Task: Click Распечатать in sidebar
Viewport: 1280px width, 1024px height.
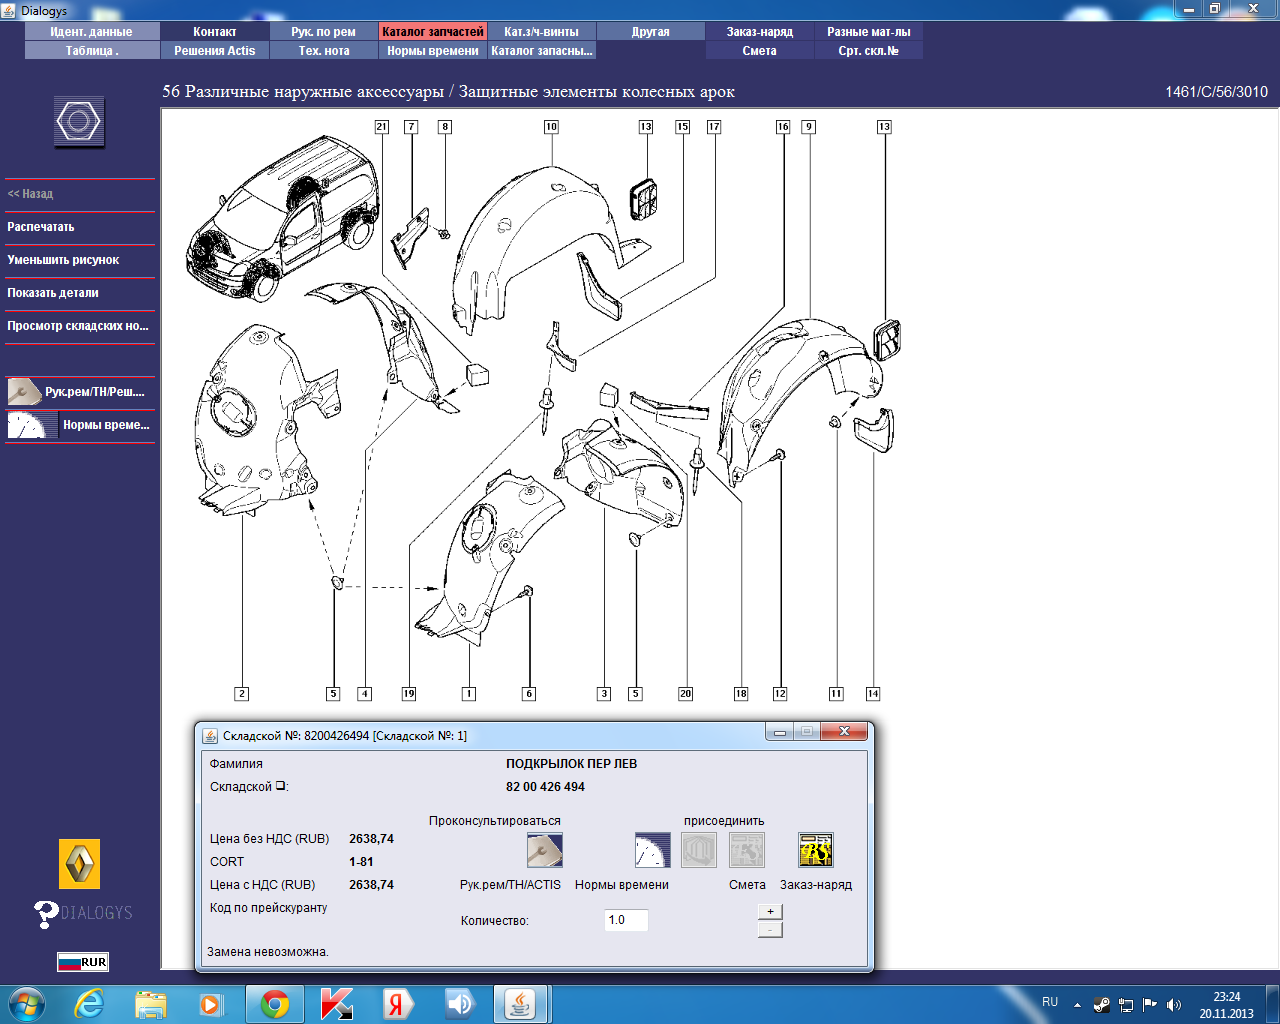Action: [41, 227]
